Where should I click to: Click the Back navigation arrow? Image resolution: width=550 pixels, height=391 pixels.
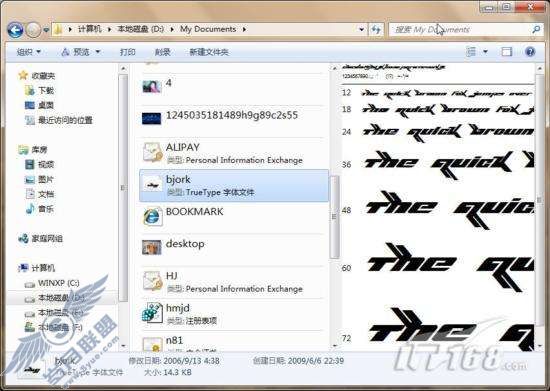(15, 30)
